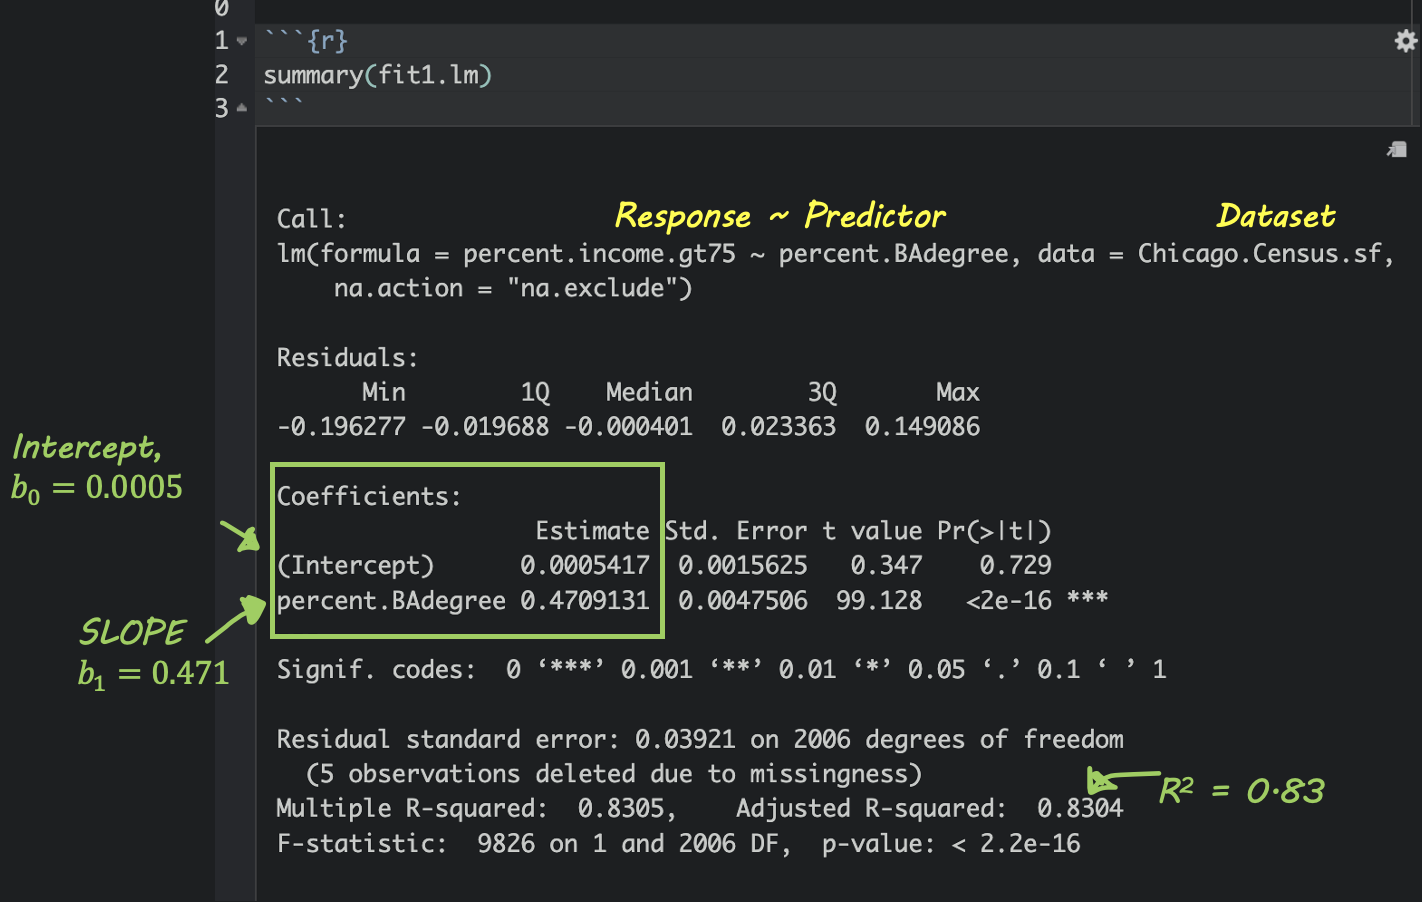Pop out chunk output in new window
Screen dimensions: 1422x902
1397,150
